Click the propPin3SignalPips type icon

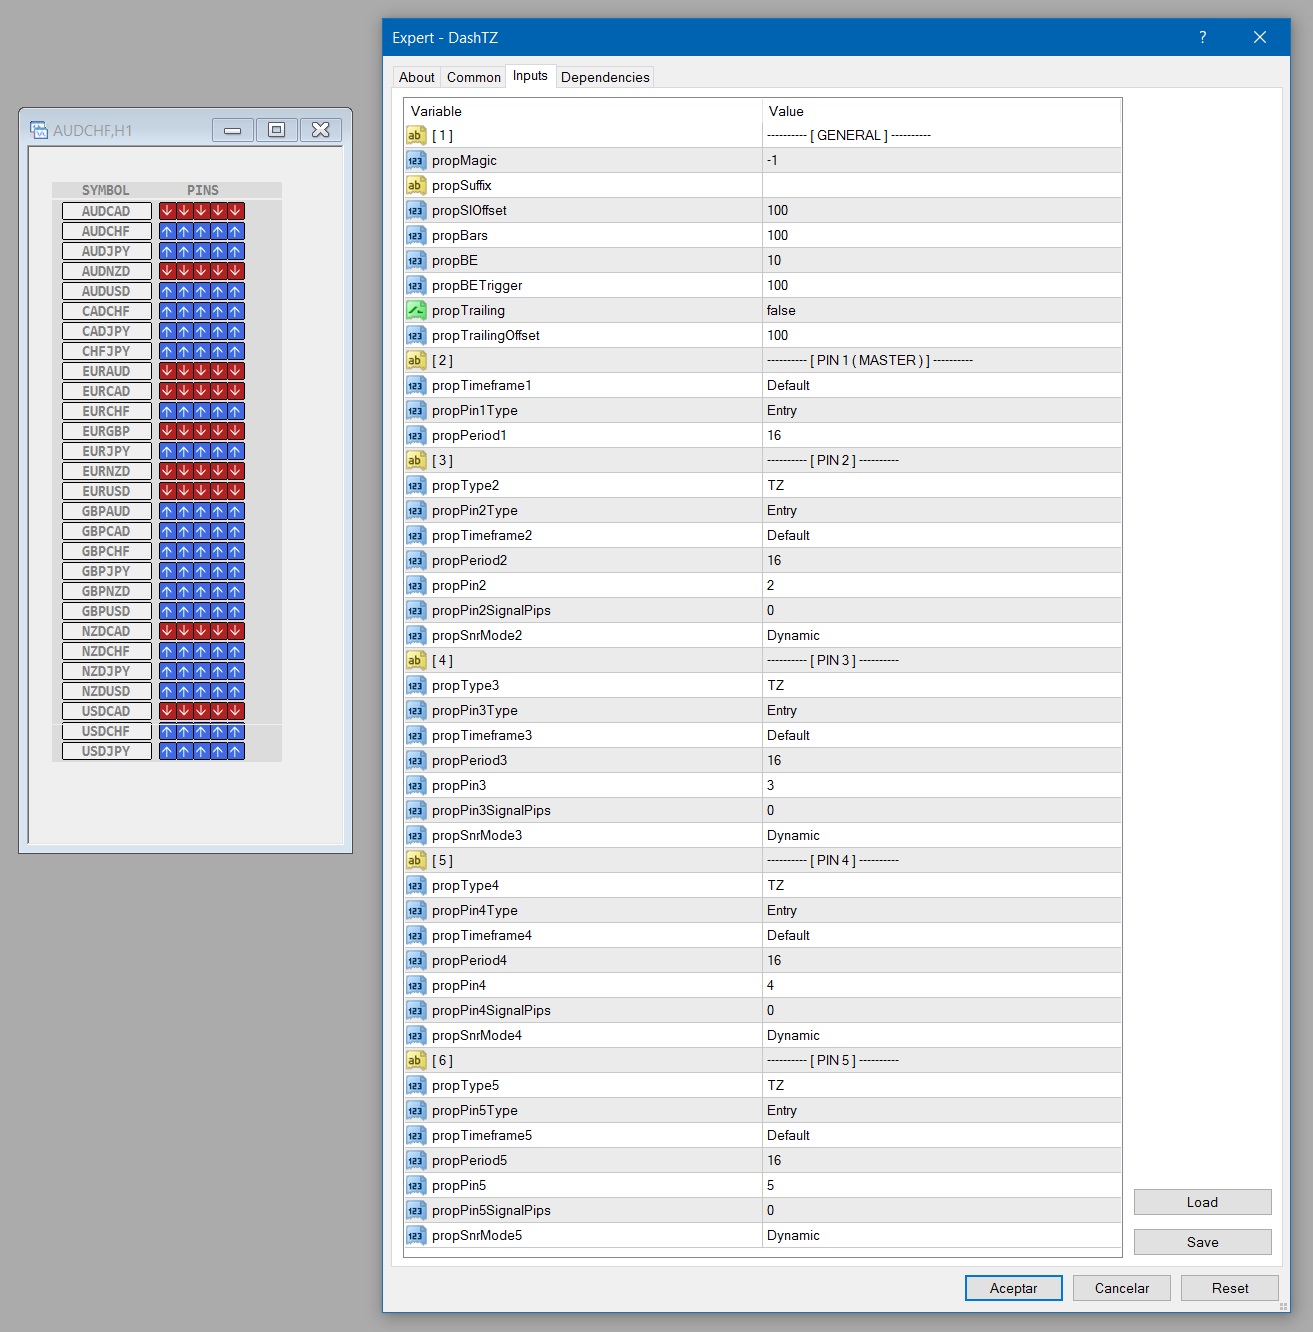tap(416, 810)
